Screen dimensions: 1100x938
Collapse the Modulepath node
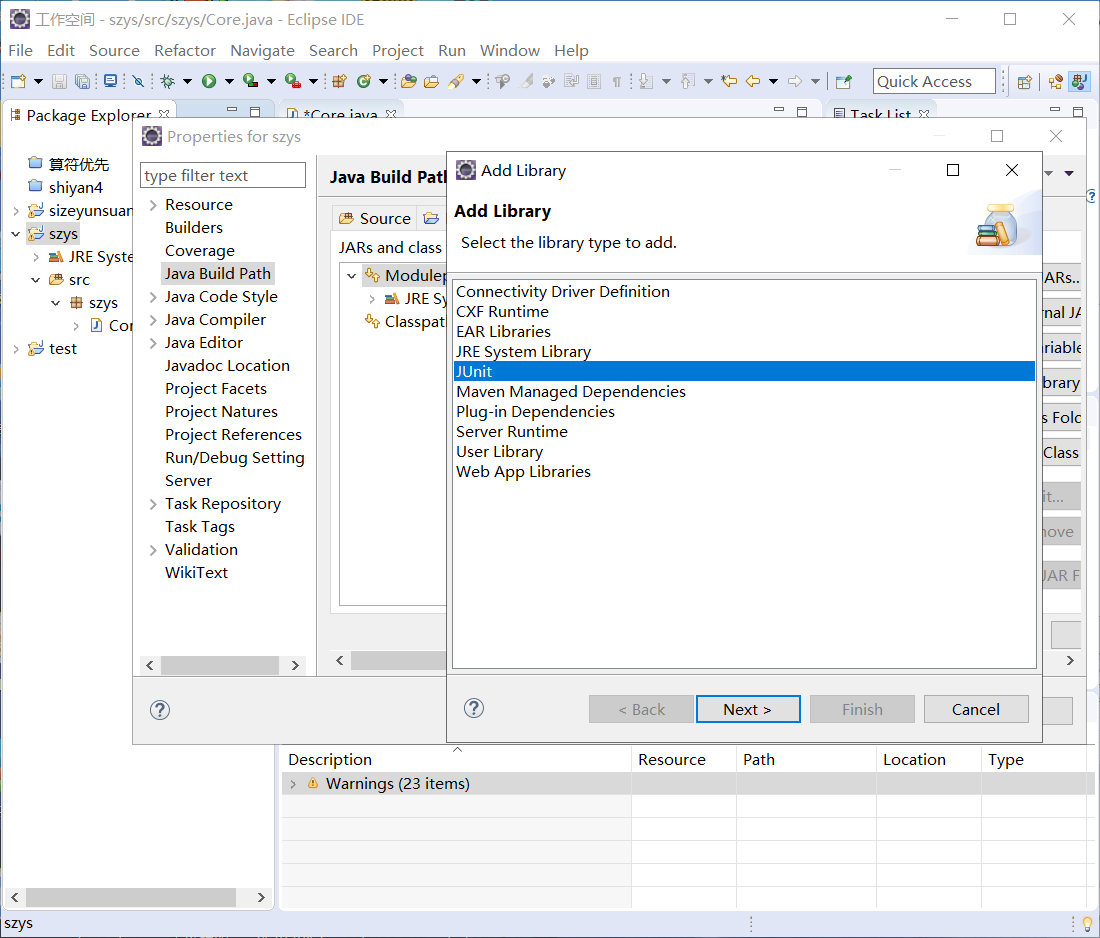[351, 276]
